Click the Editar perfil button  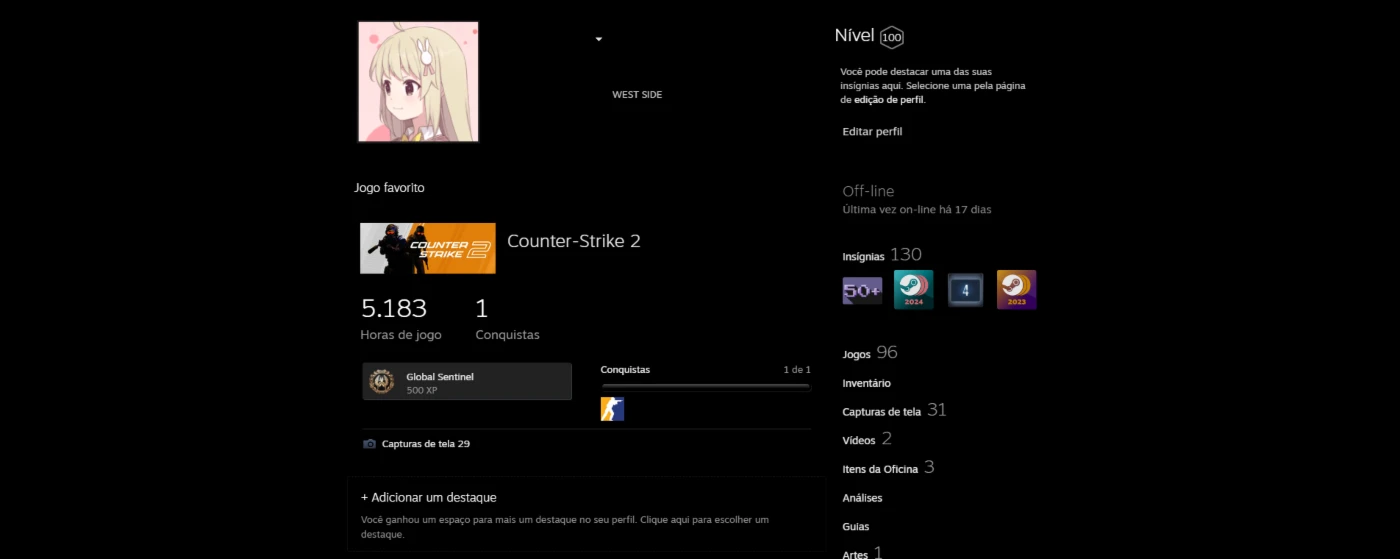point(873,132)
